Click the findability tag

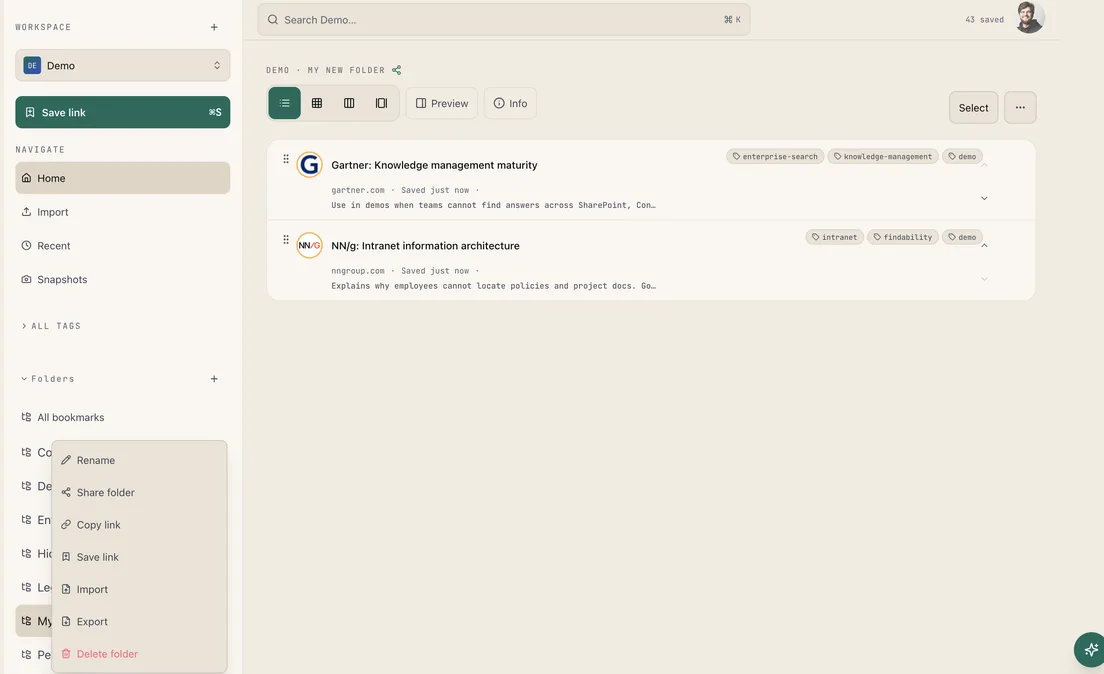click(903, 237)
